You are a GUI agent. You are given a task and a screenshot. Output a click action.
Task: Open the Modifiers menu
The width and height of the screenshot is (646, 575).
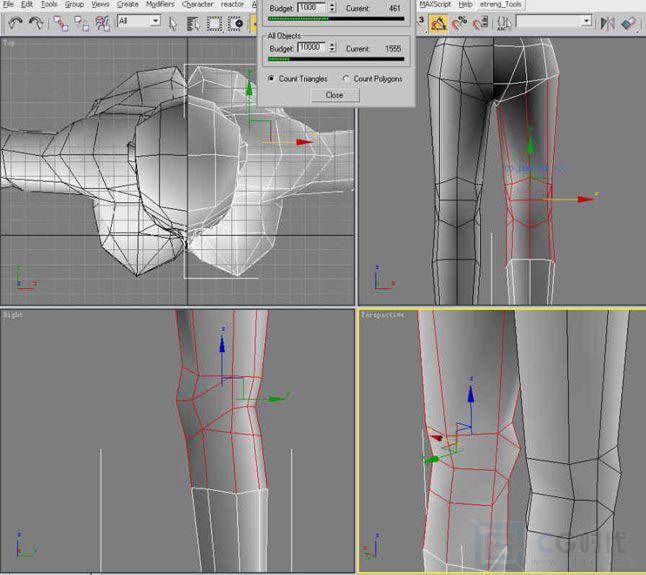[x=160, y=5]
